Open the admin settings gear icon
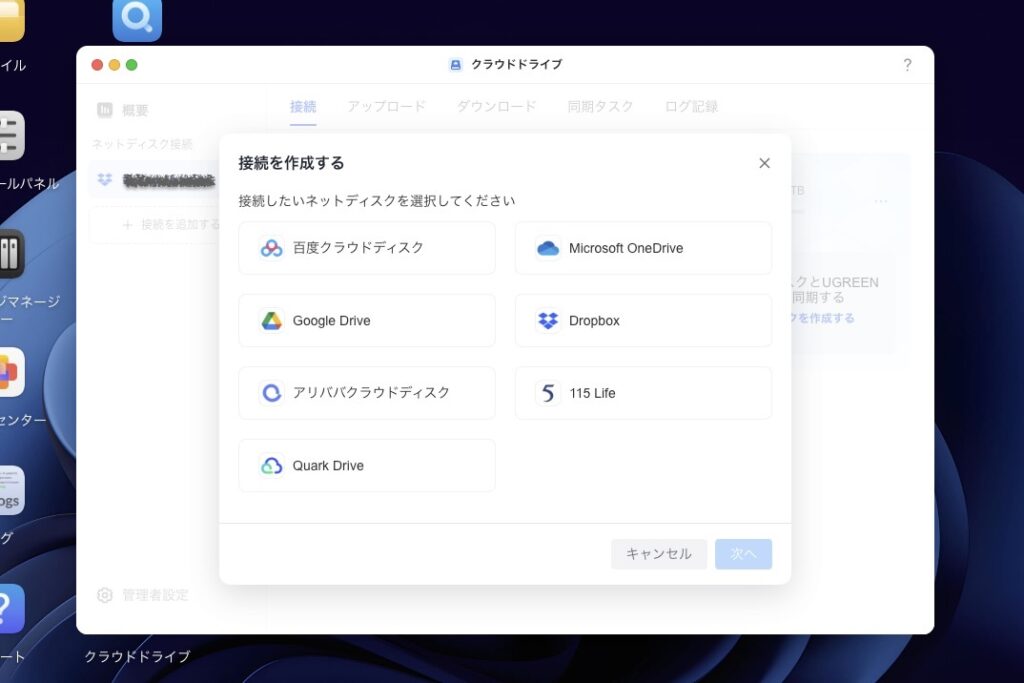The width and height of the screenshot is (1024, 683). (105, 595)
